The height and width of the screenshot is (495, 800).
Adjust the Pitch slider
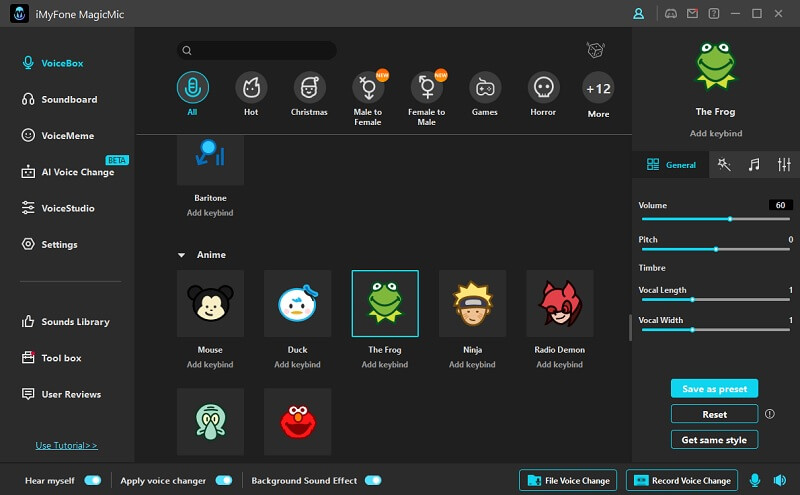(x=716, y=249)
